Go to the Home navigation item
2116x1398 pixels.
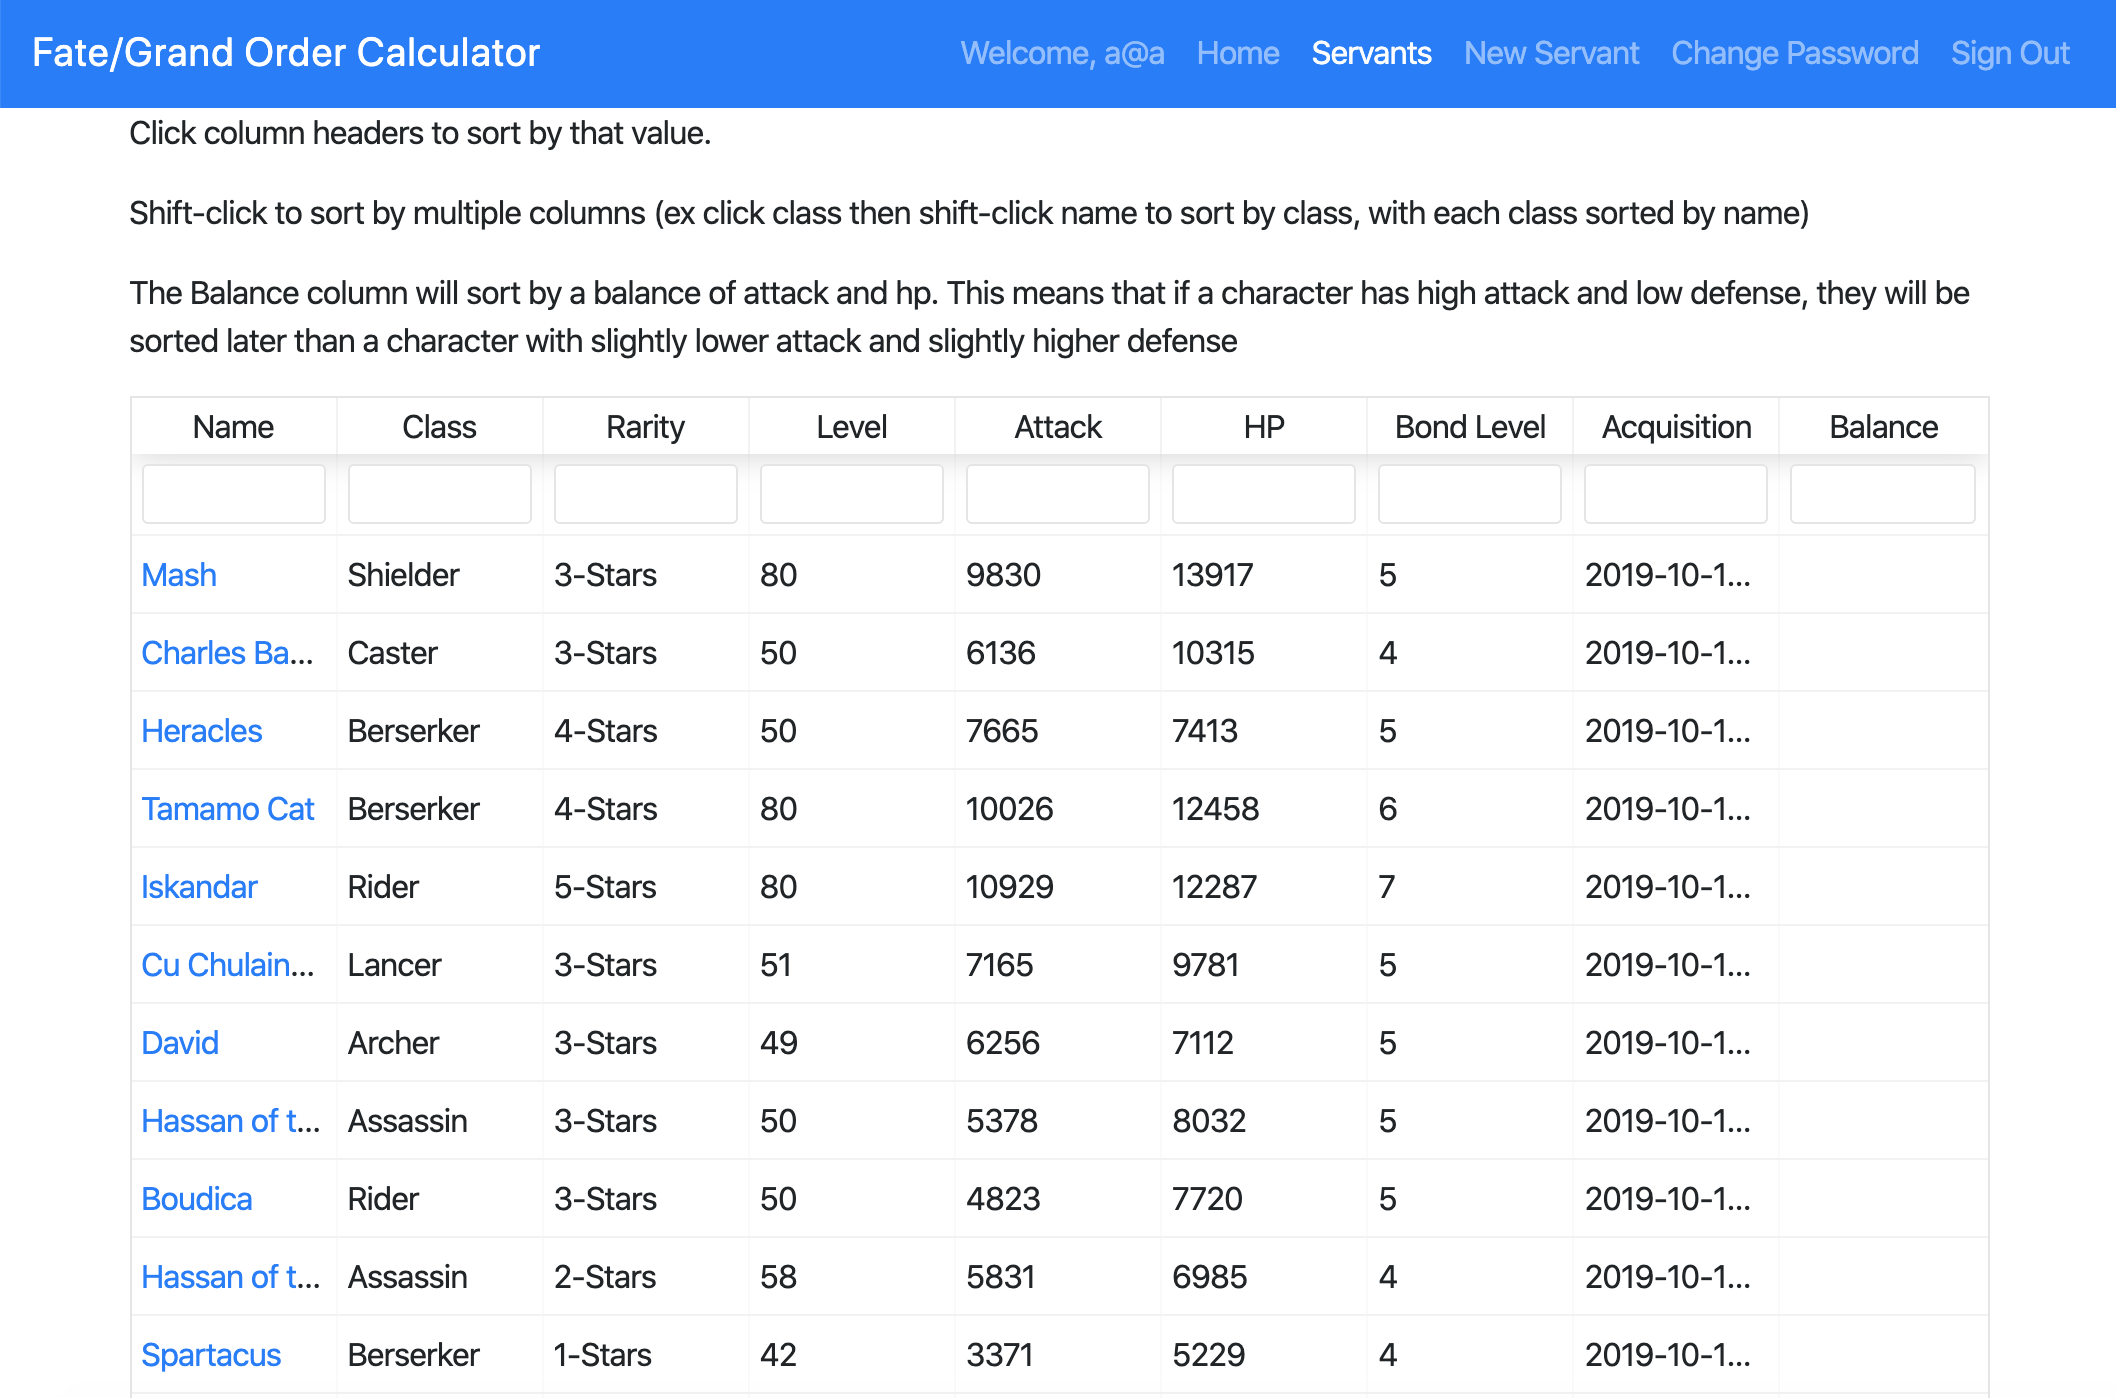pos(1237,53)
